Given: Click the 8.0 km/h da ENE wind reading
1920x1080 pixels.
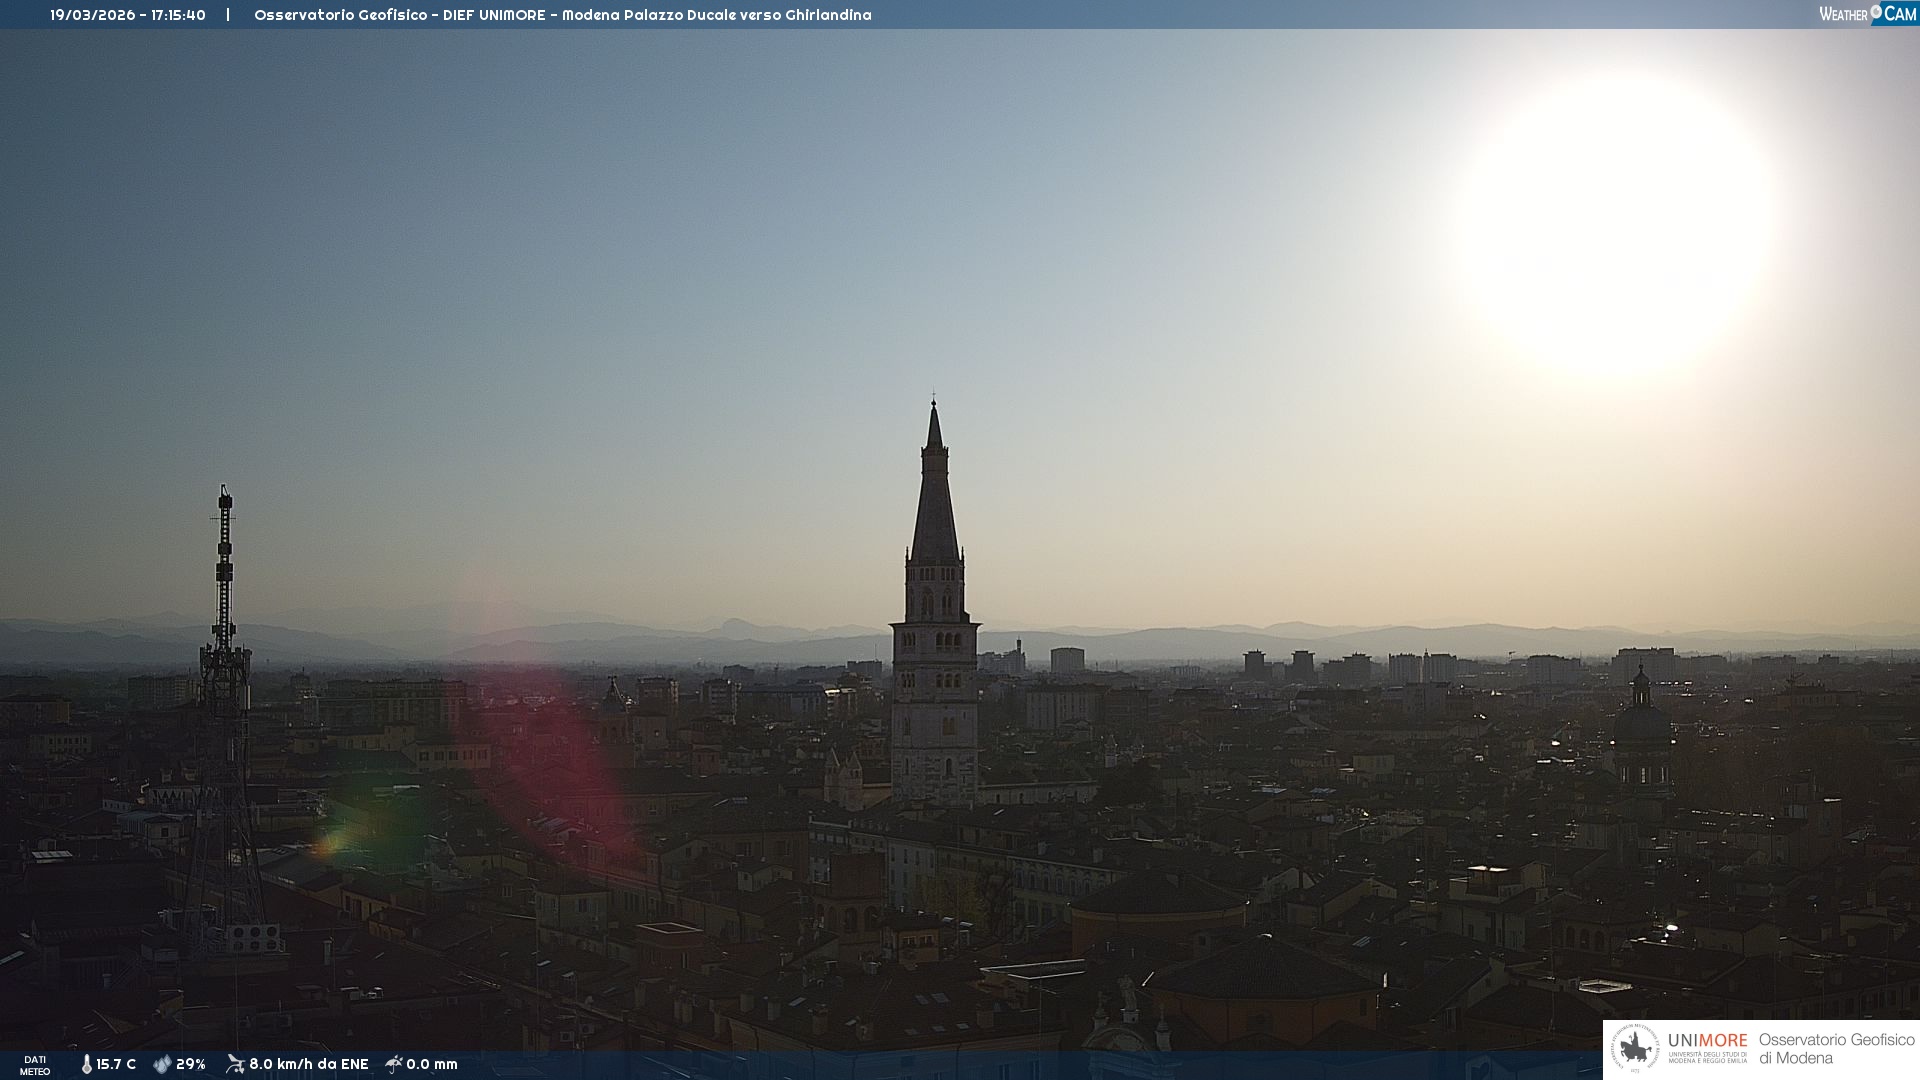Looking at the screenshot, I should click(x=308, y=1064).
